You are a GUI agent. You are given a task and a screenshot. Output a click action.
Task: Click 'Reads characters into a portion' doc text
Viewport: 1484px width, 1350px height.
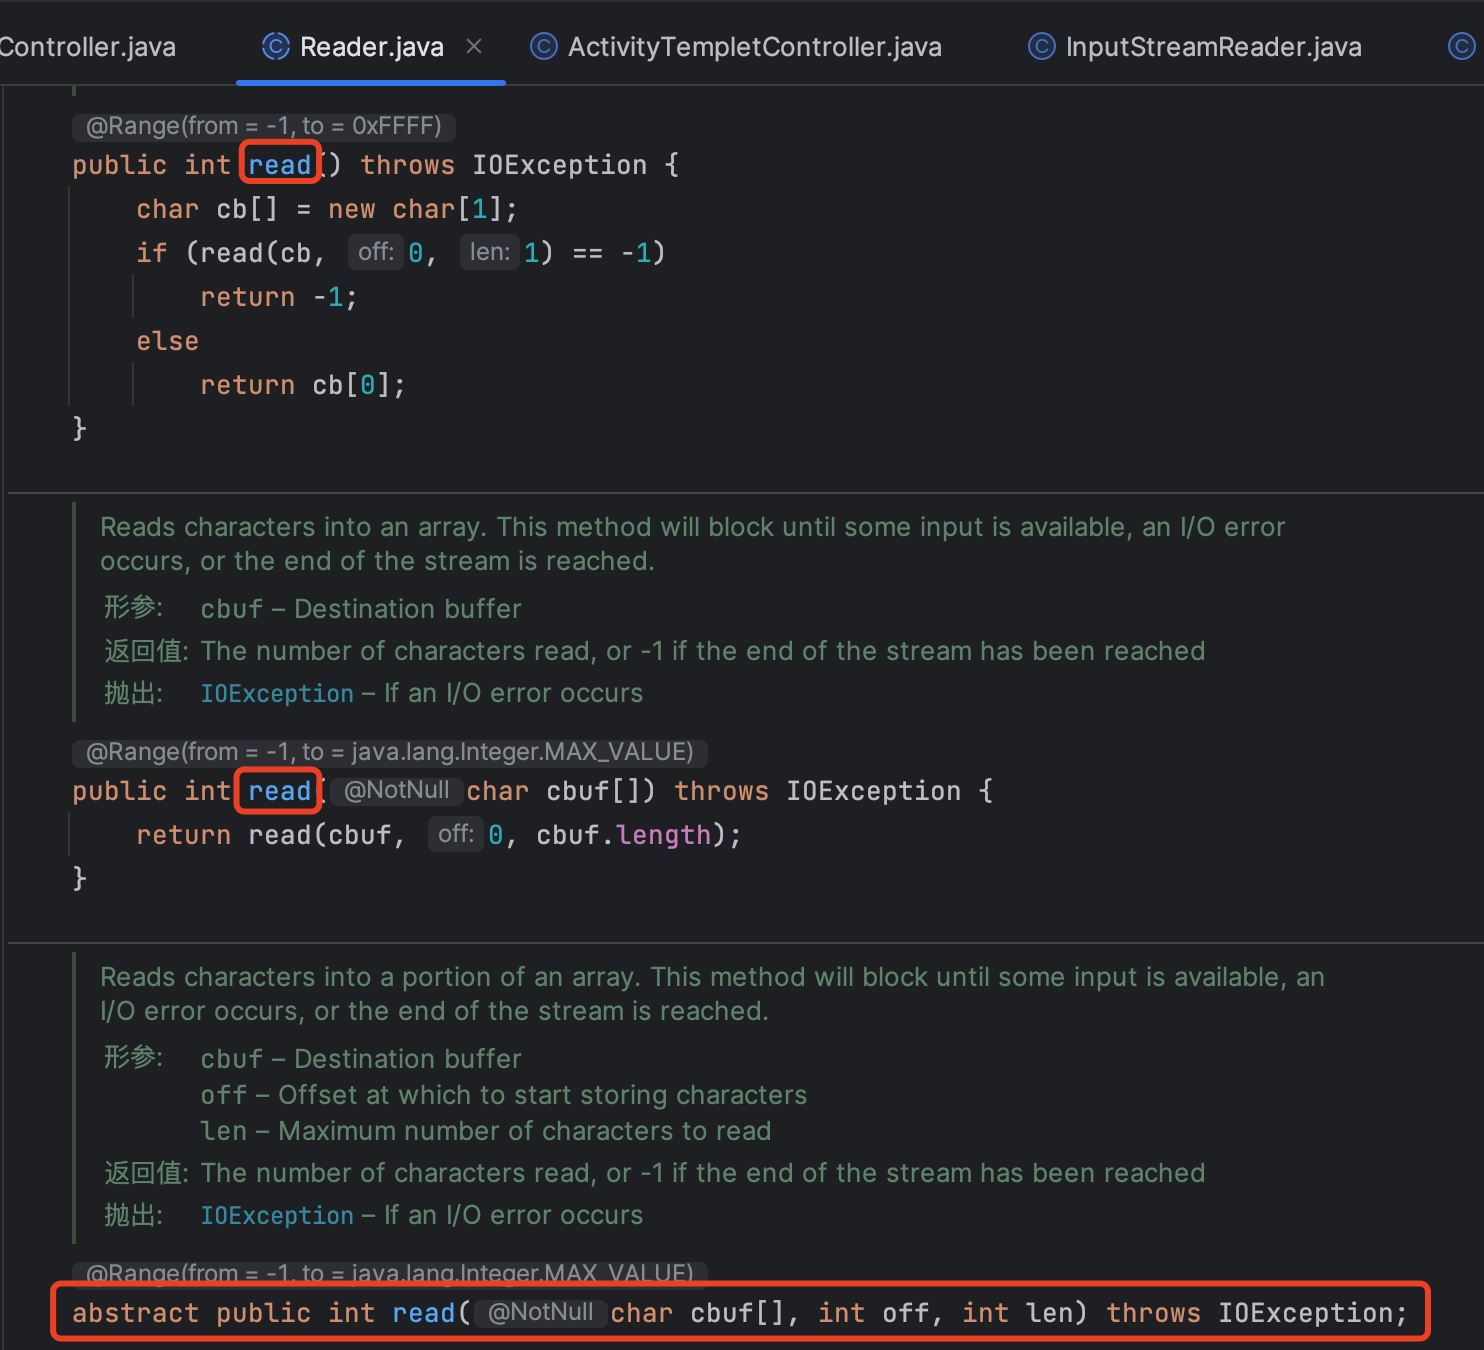coord(369,977)
